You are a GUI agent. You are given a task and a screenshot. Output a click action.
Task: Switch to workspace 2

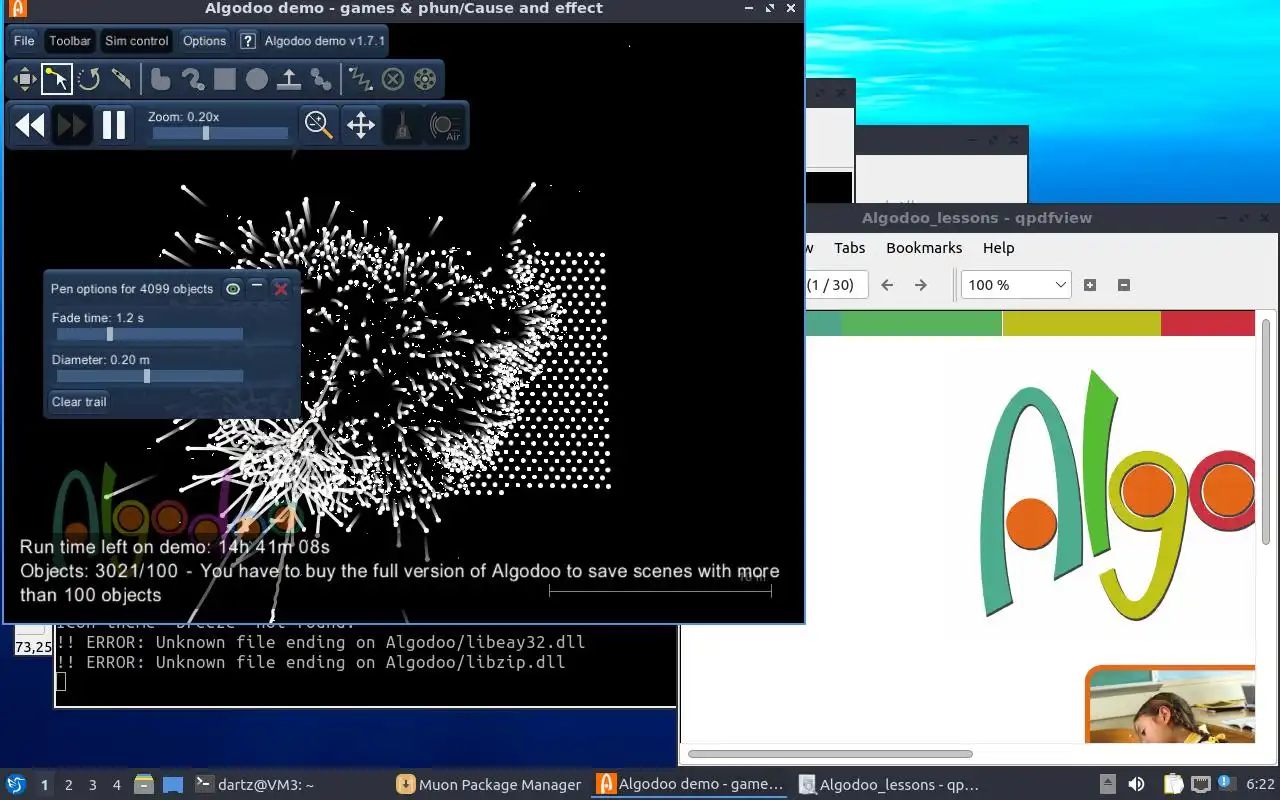68,785
